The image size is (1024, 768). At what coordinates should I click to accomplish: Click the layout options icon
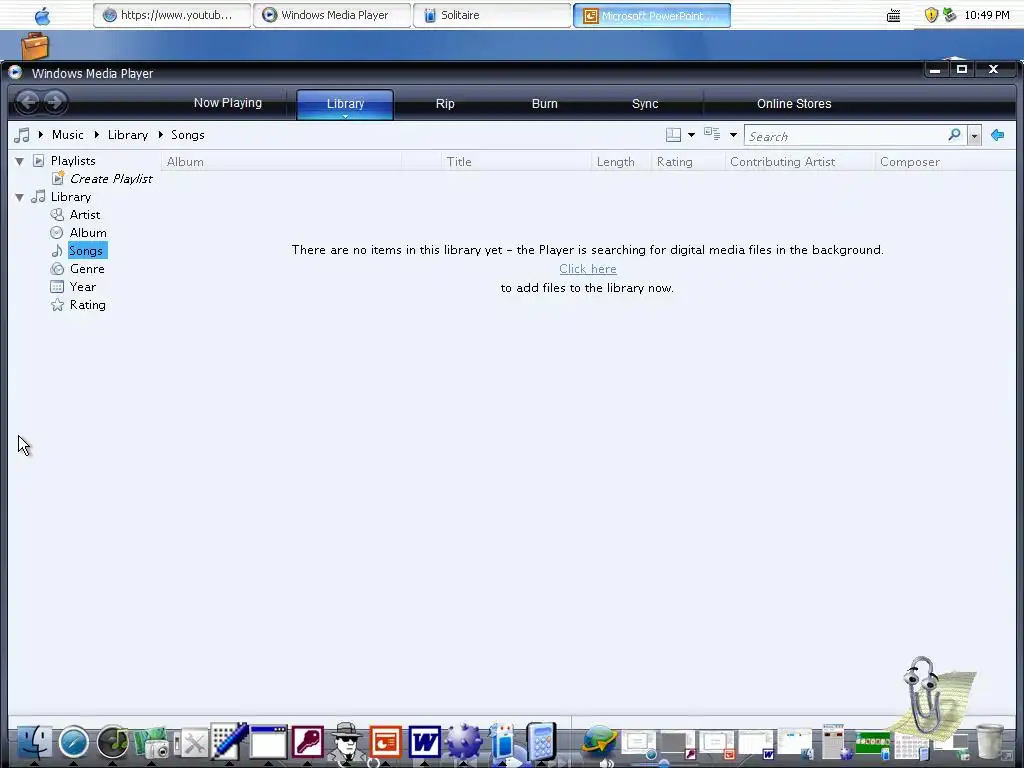tap(673, 135)
